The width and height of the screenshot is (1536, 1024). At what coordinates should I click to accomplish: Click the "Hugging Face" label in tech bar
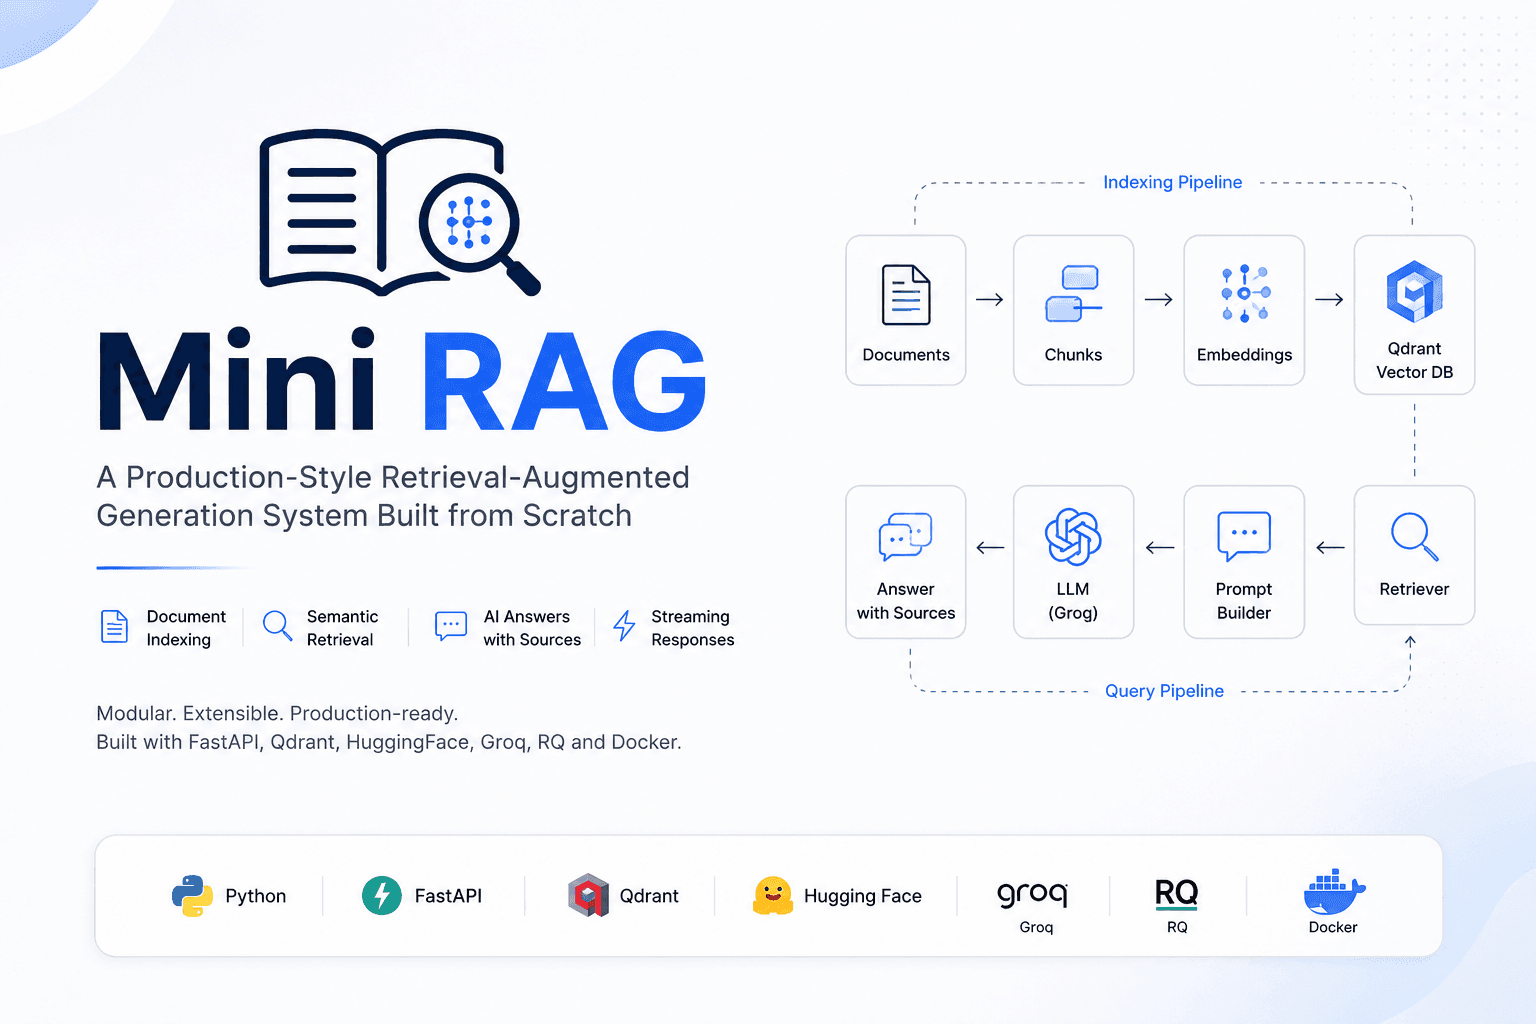863,897
